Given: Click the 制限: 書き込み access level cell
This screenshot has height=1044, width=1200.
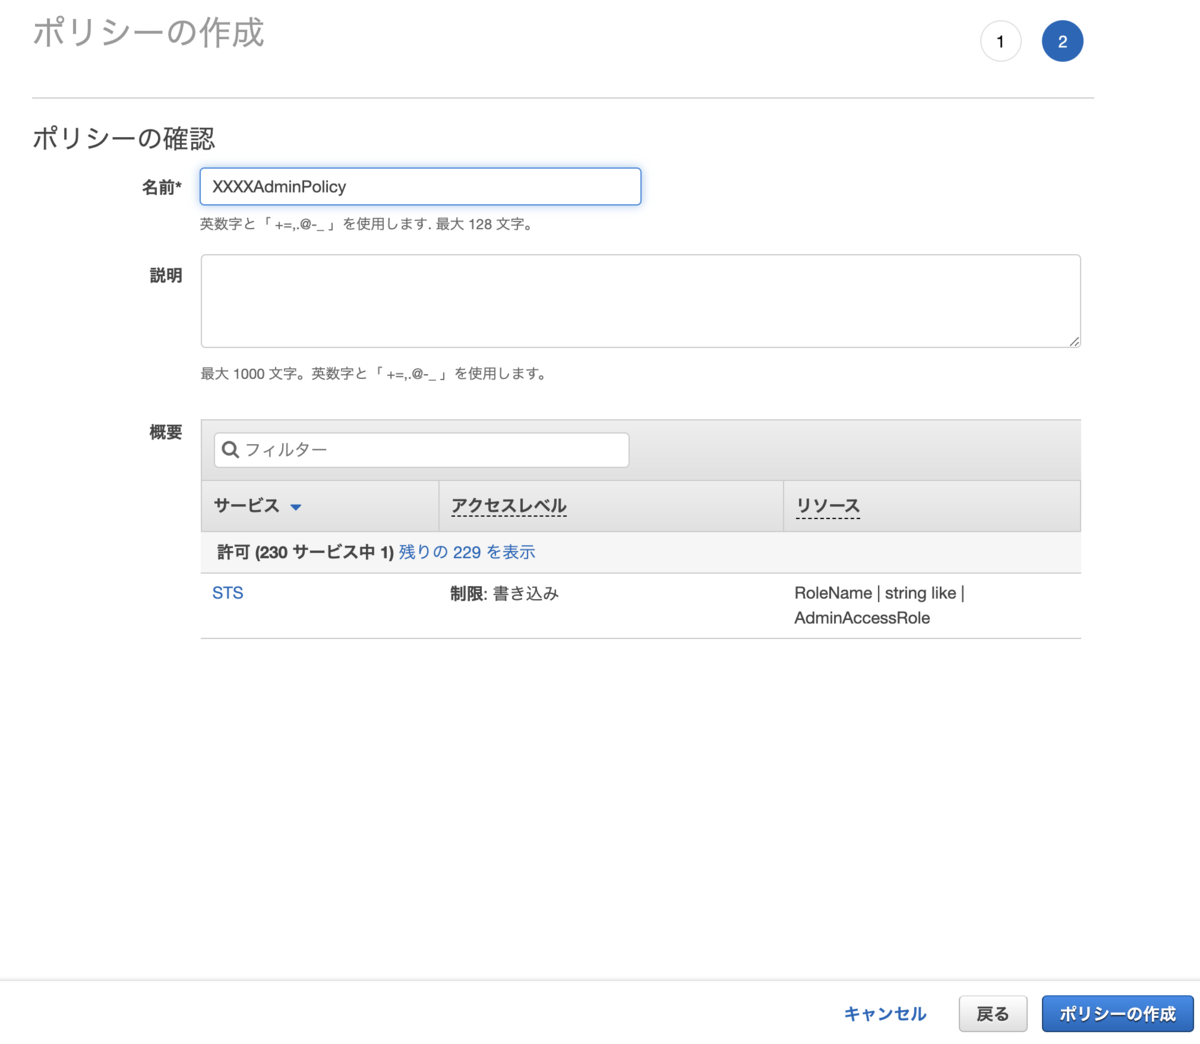Looking at the screenshot, I should tap(505, 592).
